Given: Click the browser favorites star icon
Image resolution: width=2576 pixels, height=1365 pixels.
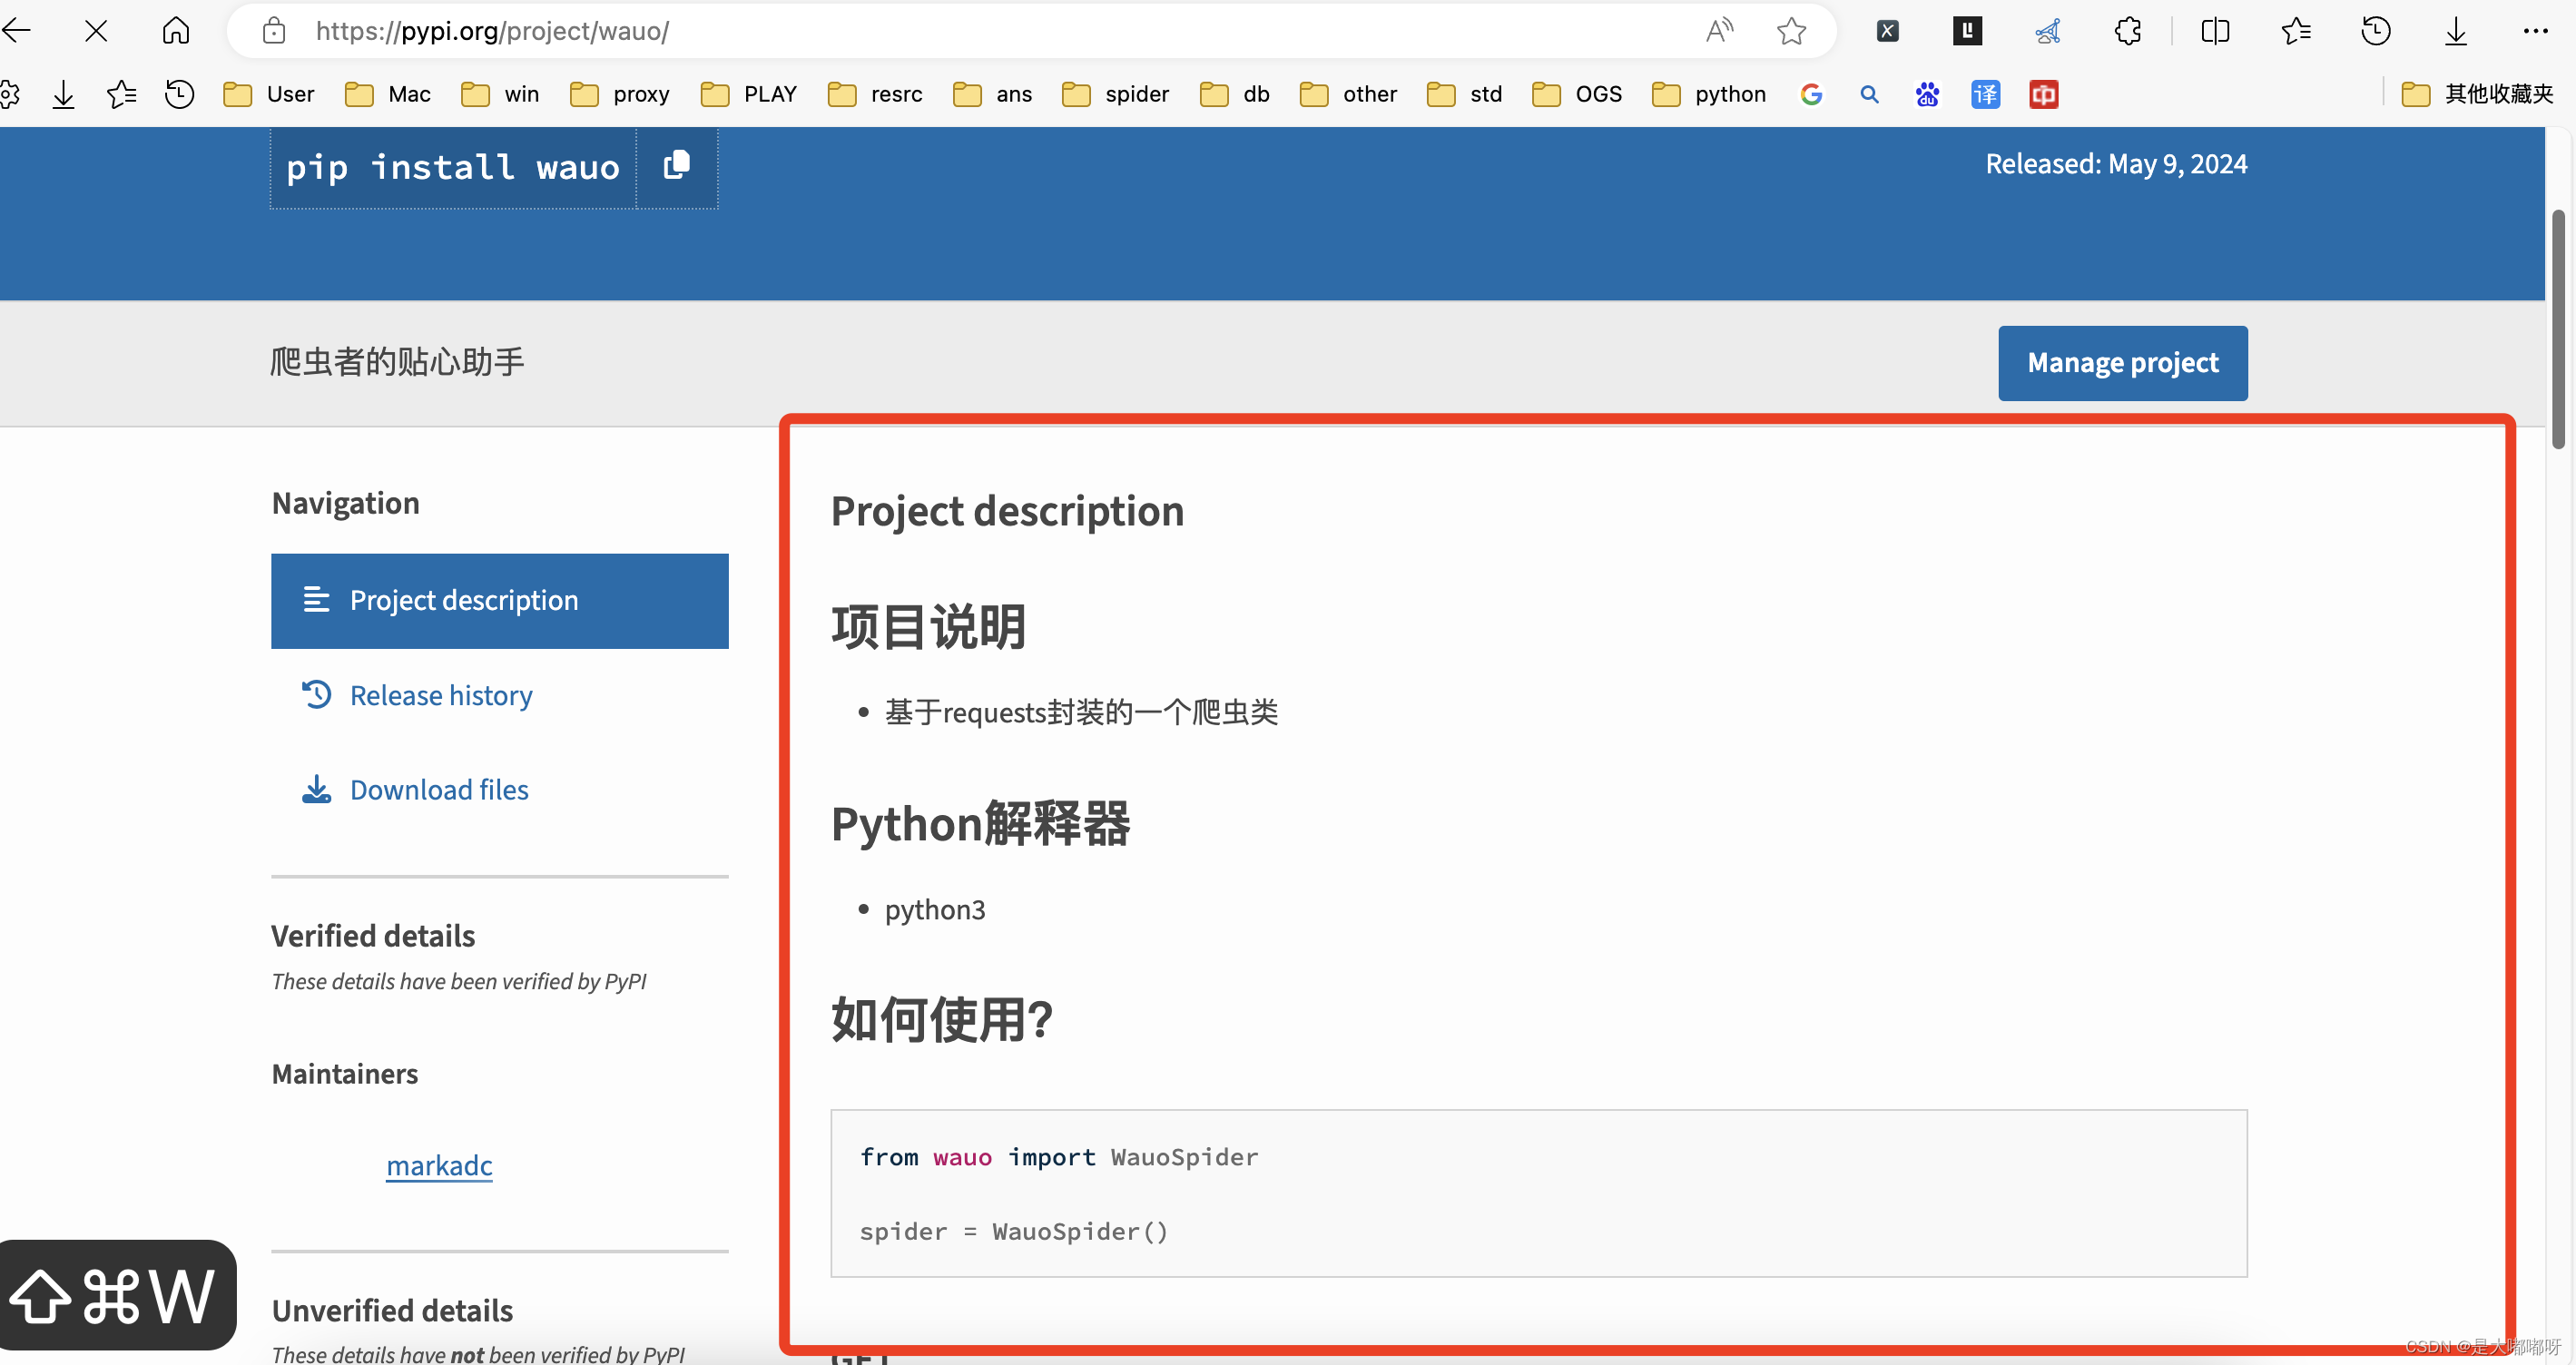Looking at the screenshot, I should 1793,31.
